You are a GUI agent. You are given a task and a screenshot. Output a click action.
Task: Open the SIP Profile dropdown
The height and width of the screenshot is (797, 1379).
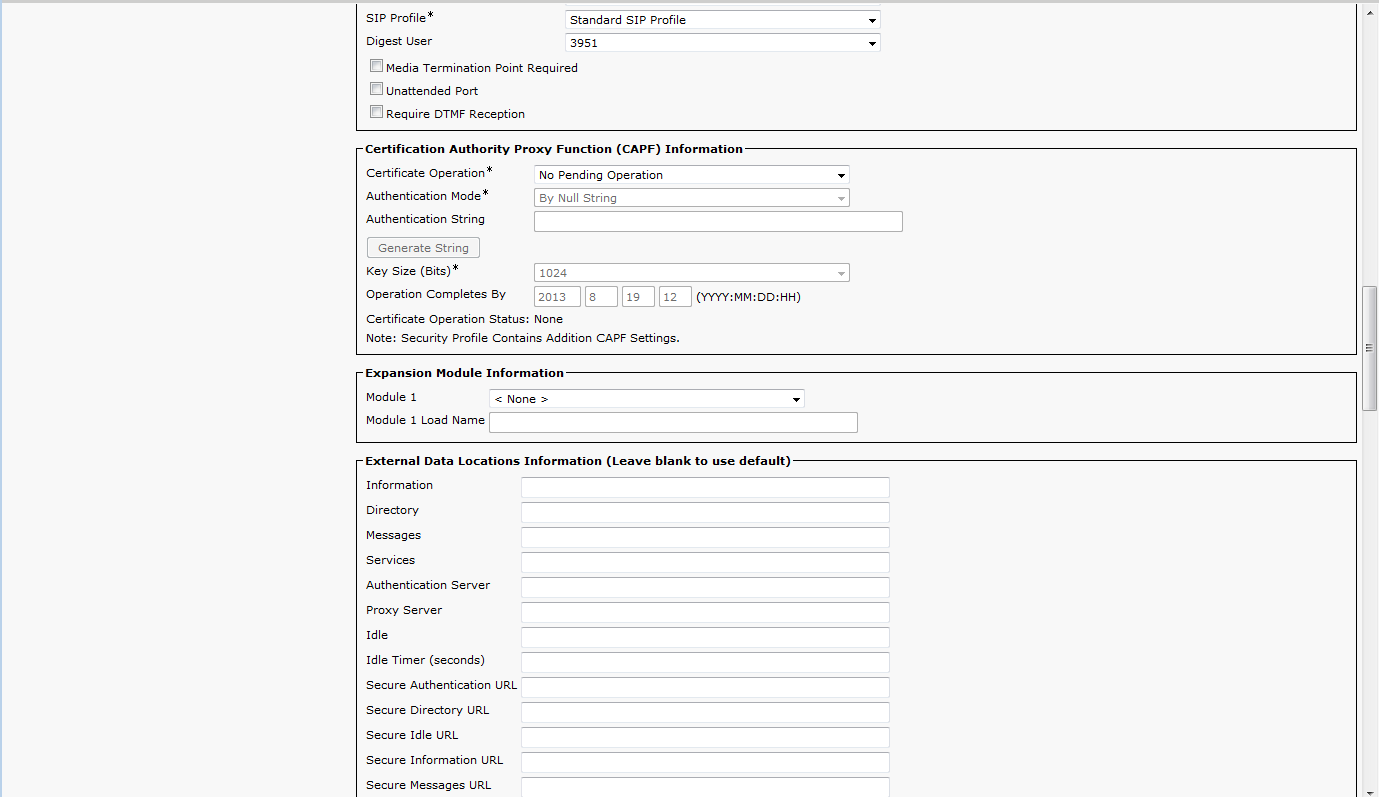pyautogui.click(x=722, y=20)
